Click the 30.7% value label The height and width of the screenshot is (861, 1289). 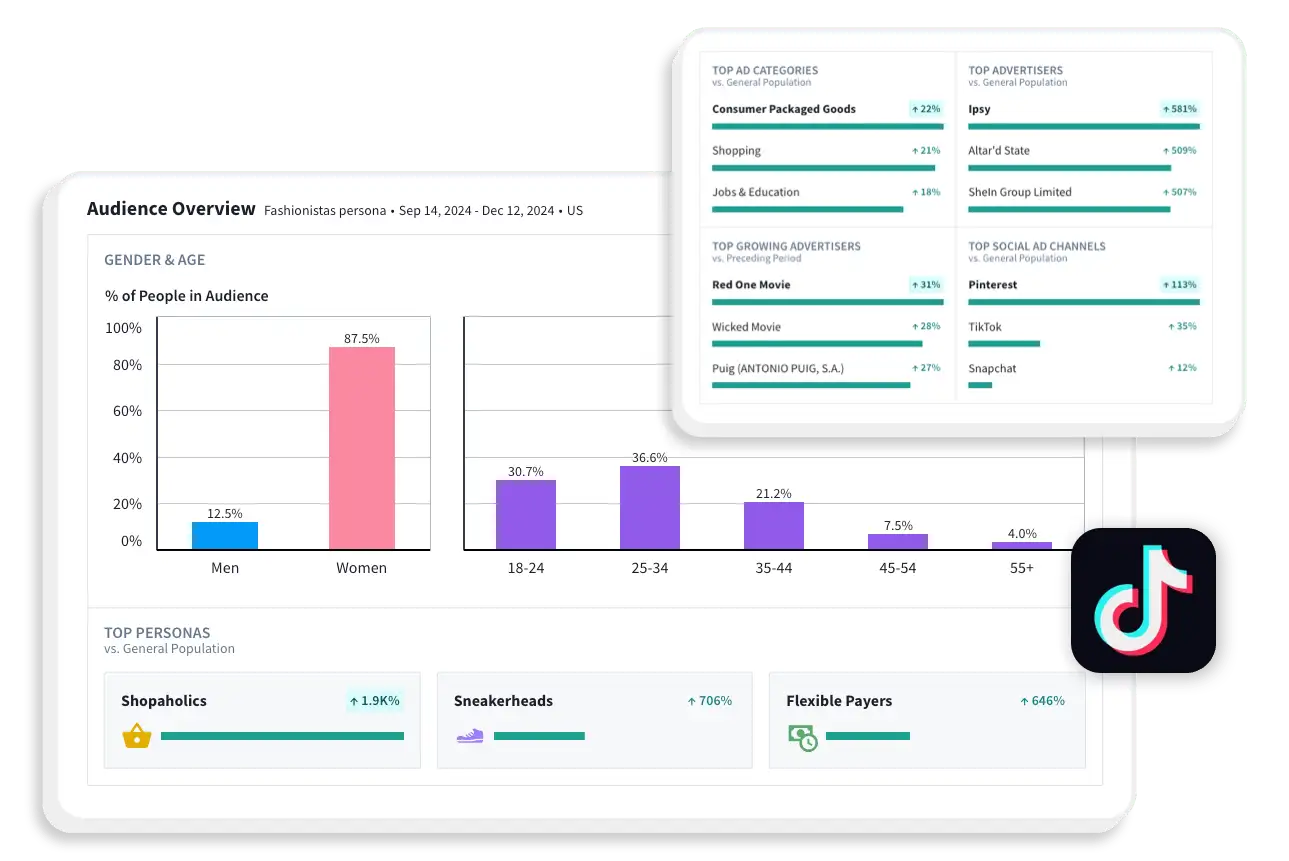tap(526, 472)
